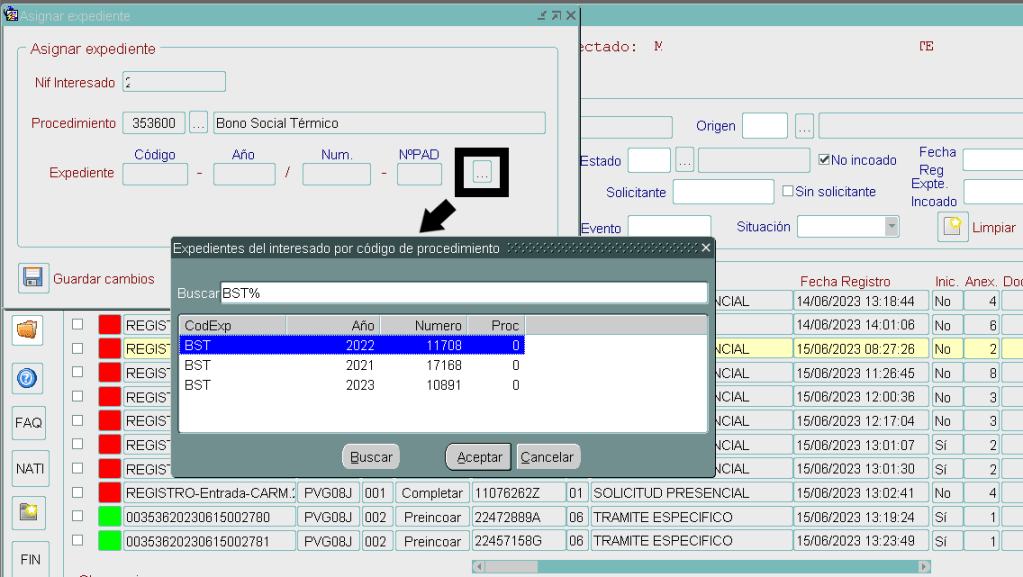
Task: Click the horizontal scrollbar under the table
Action: pos(700,567)
